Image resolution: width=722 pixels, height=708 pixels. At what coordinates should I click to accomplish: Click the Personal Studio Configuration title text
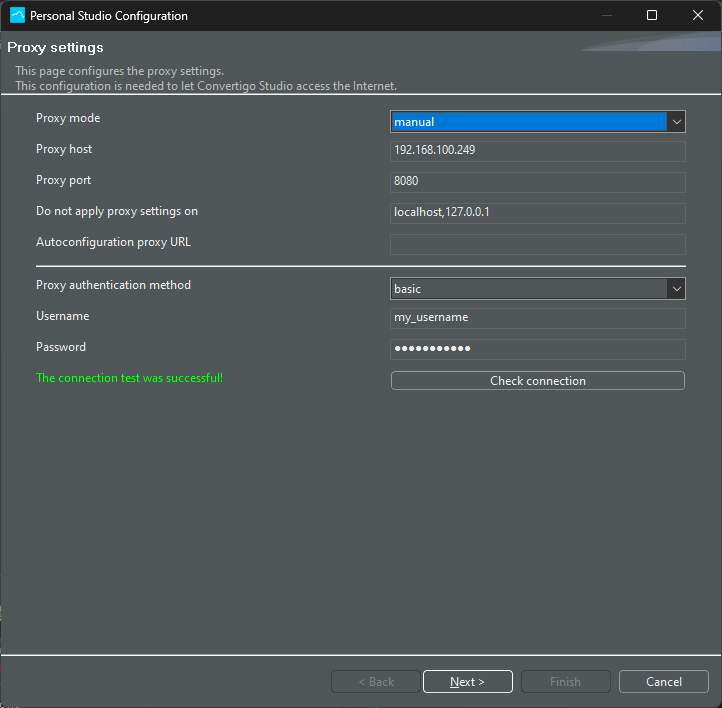(x=108, y=16)
